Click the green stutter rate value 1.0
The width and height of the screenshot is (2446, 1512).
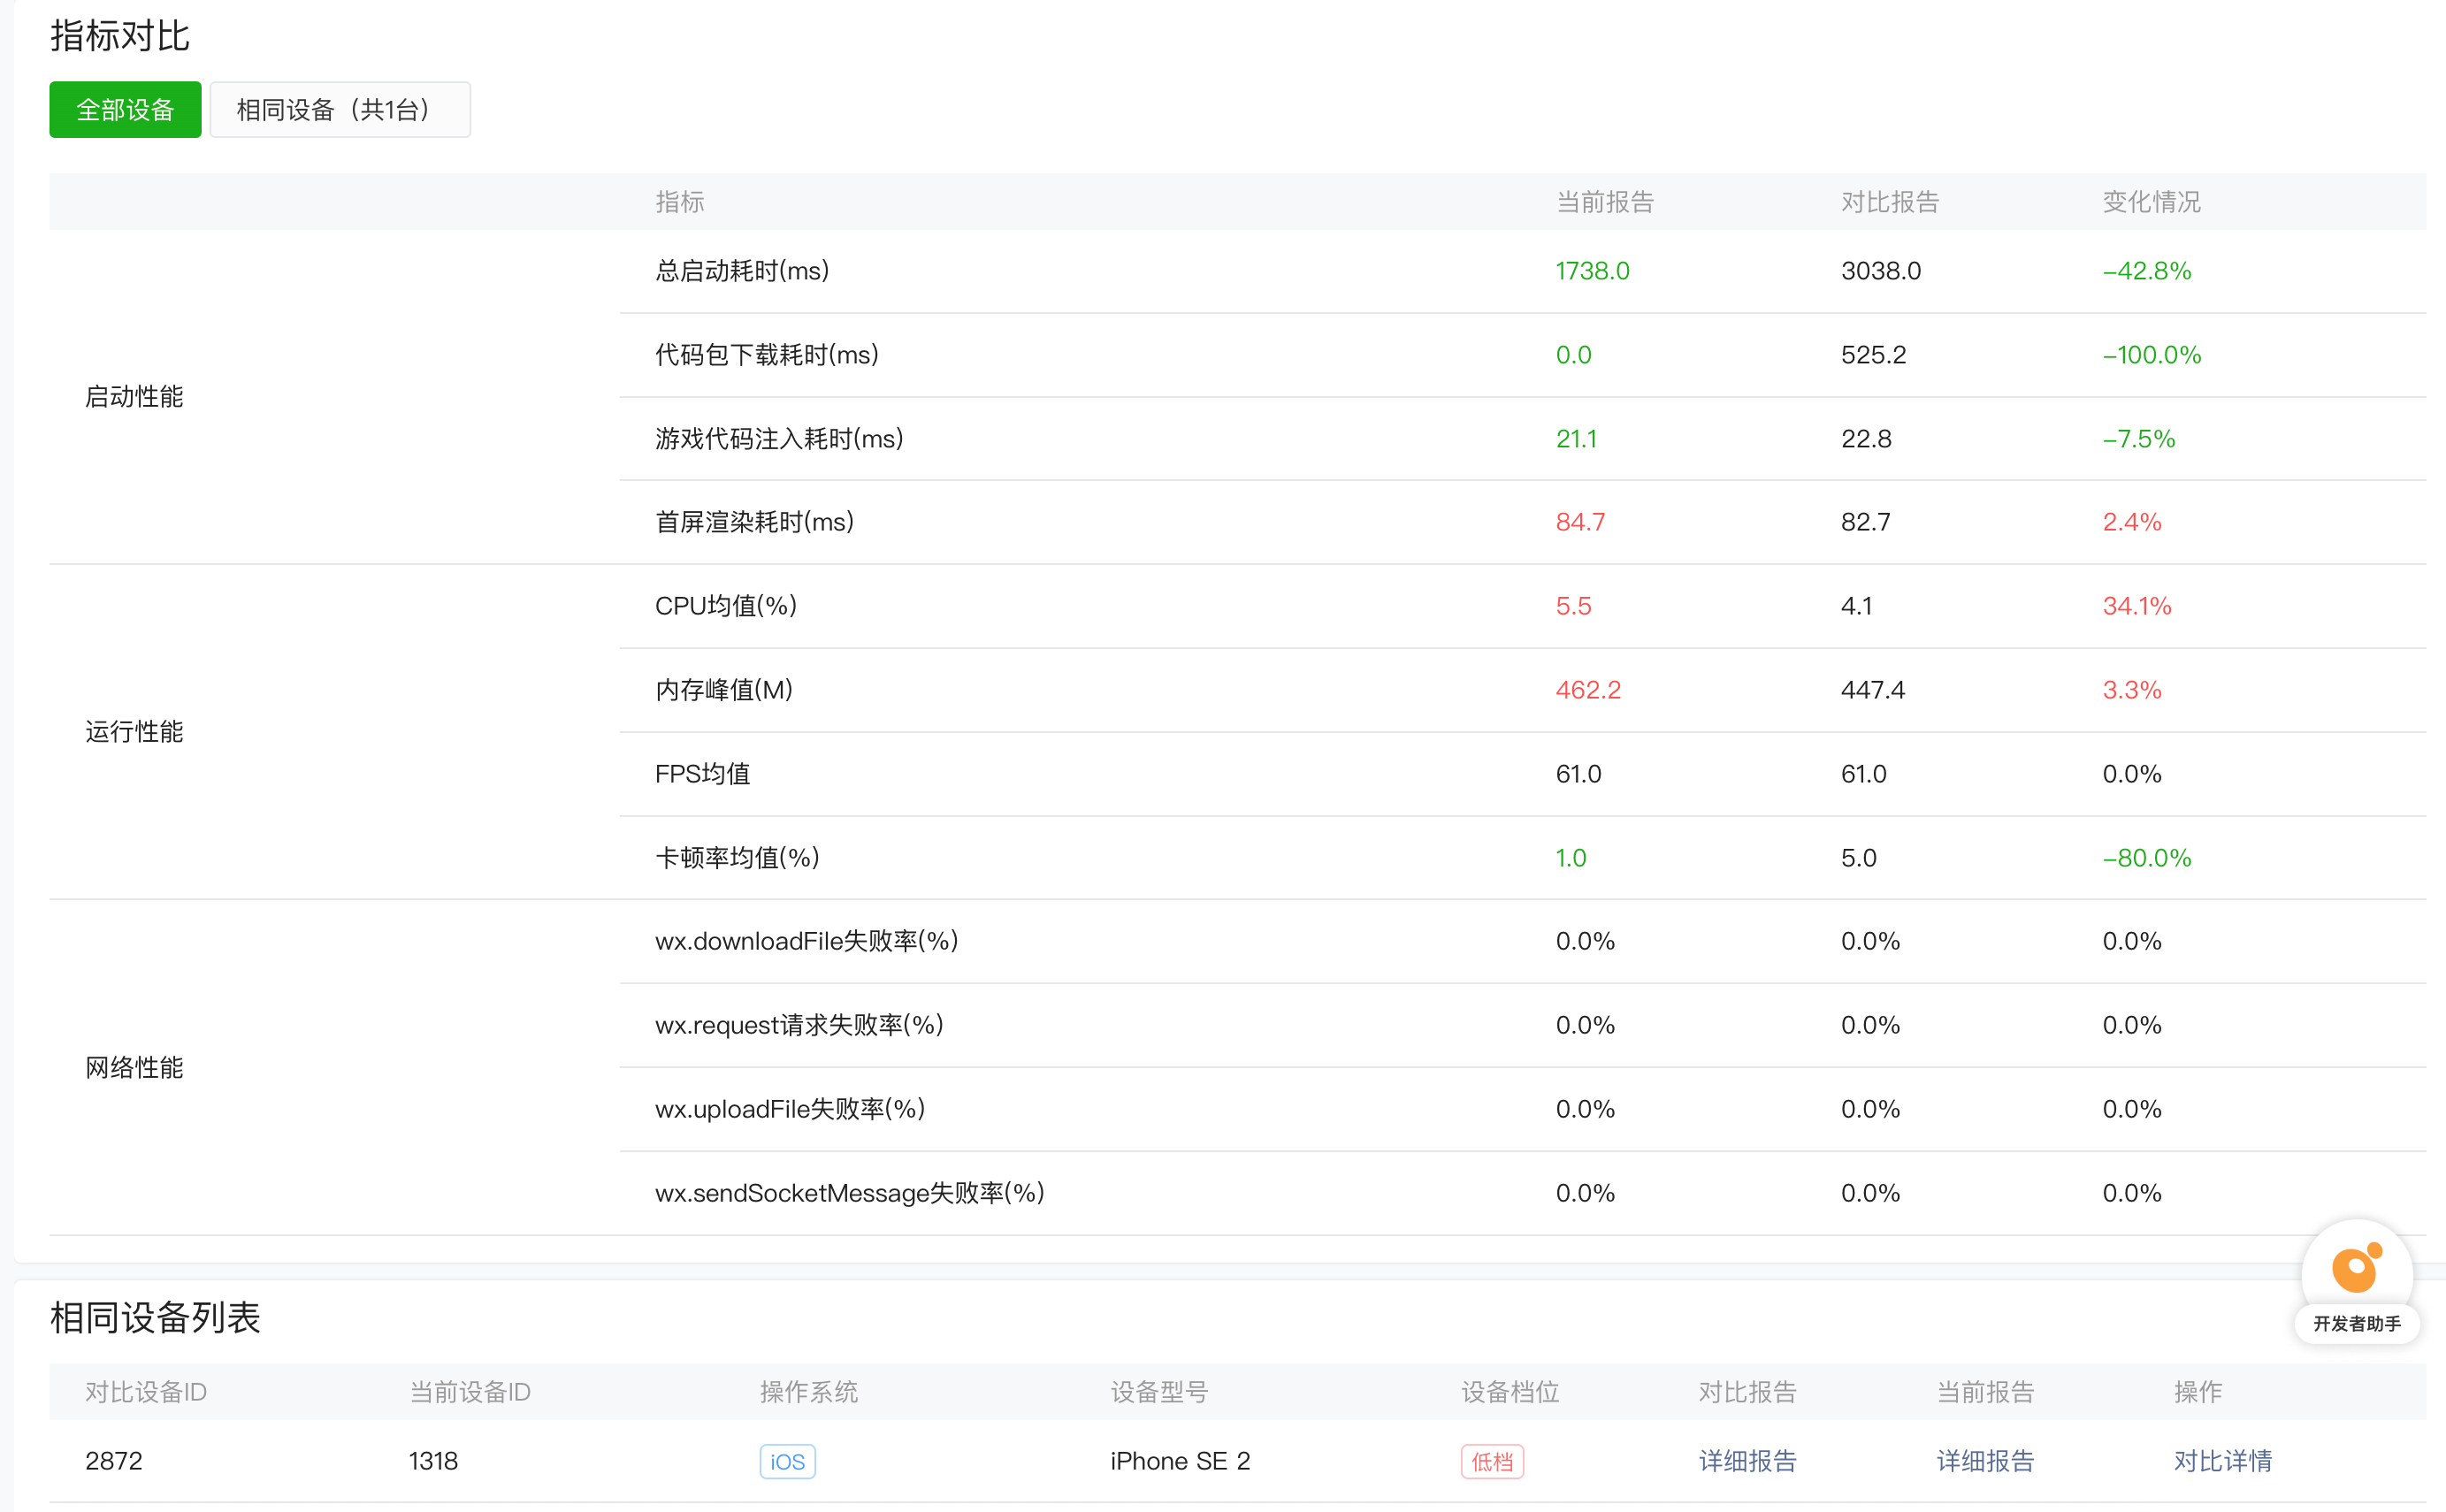tap(1571, 858)
